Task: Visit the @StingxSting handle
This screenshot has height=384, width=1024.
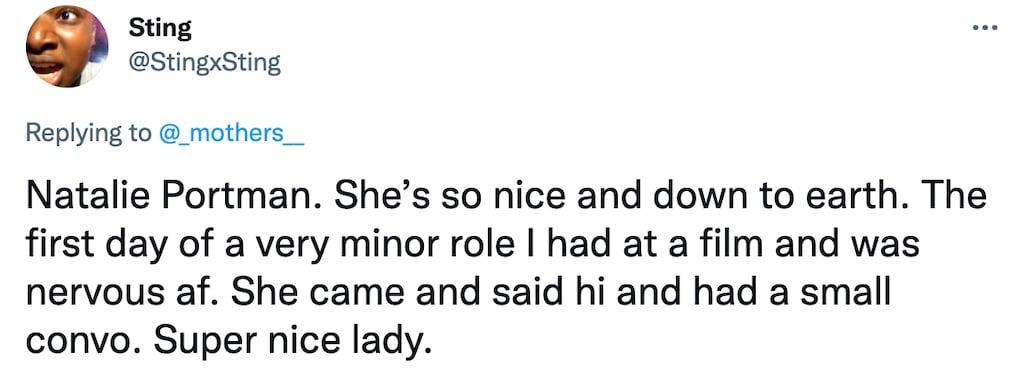Action: coord(205,63)
